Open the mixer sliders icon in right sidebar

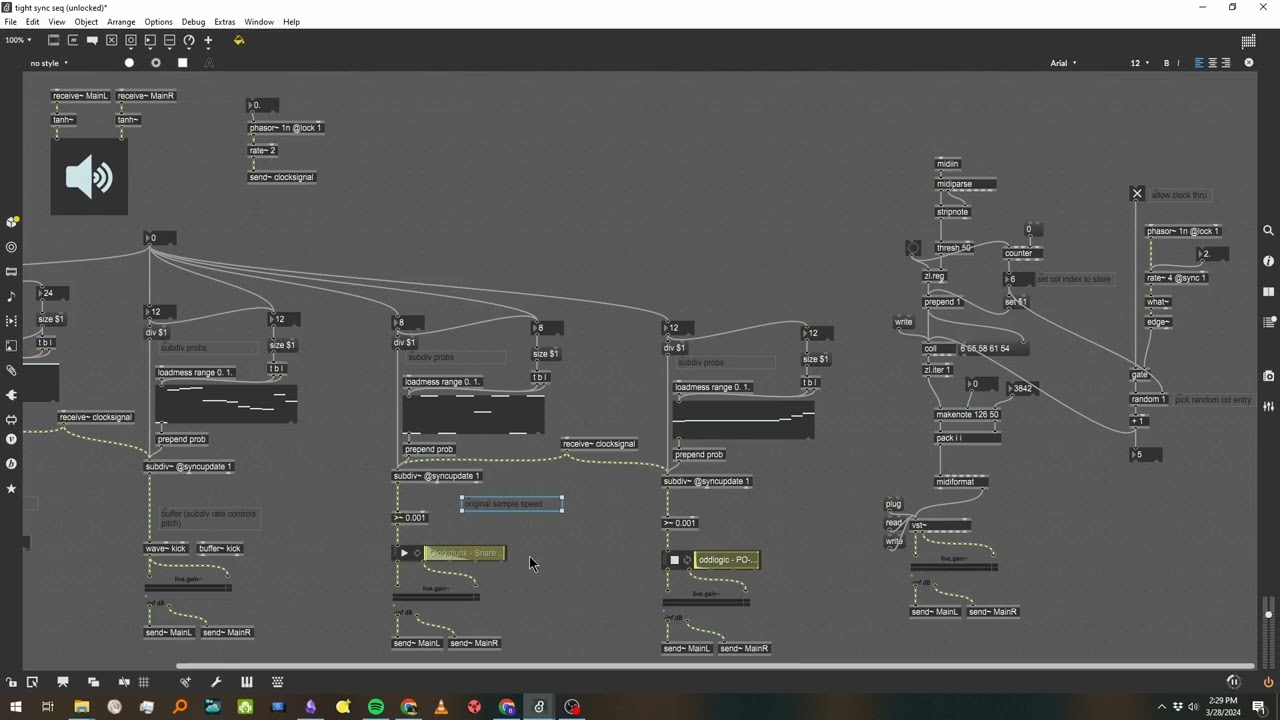1268,406
